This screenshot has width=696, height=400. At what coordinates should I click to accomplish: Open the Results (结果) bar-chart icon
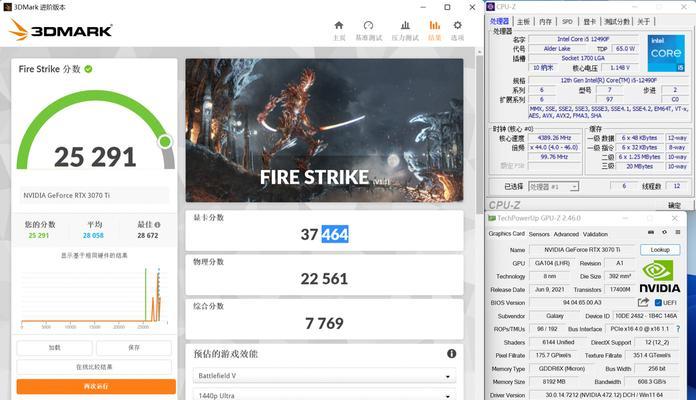point(435,25)
